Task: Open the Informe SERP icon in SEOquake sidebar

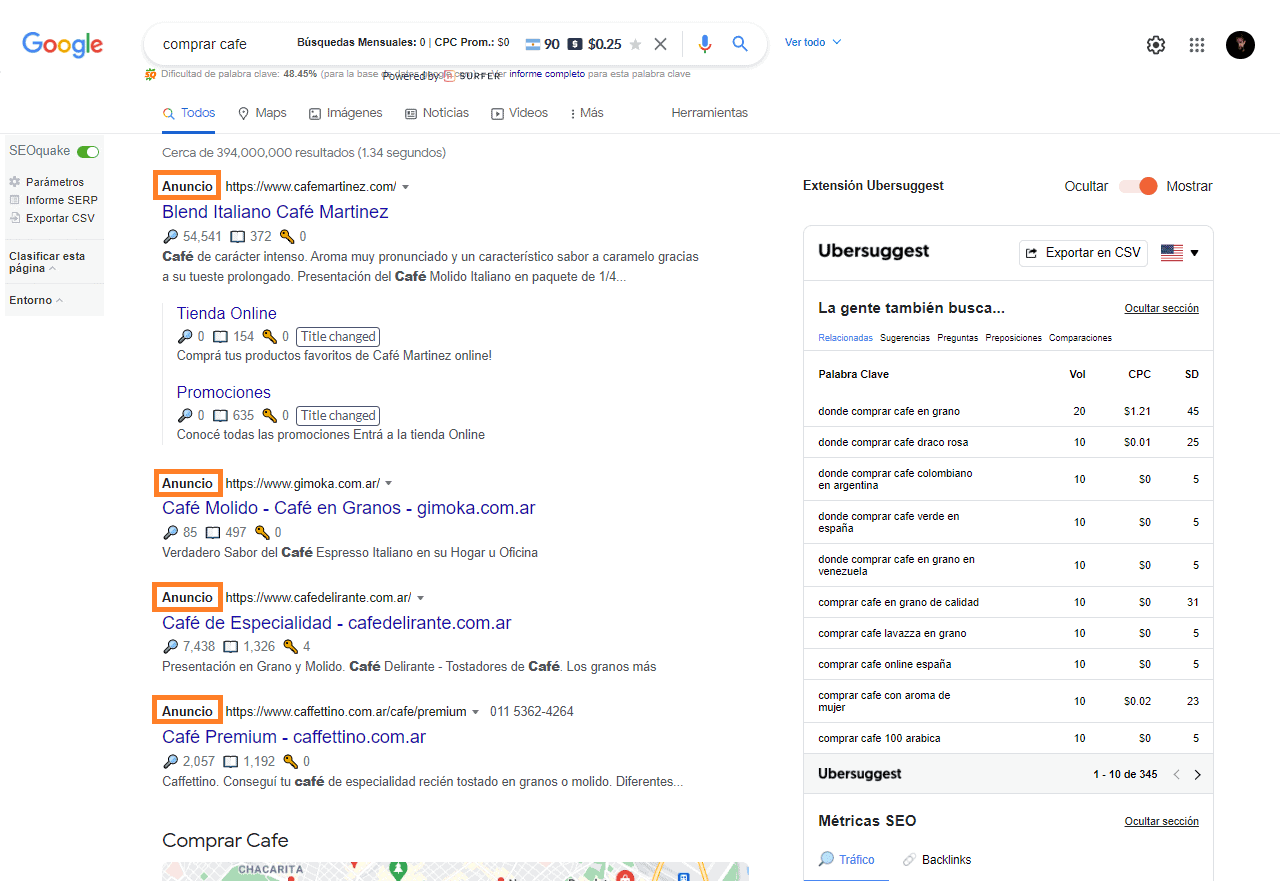Action: click(x=14, y=199)
